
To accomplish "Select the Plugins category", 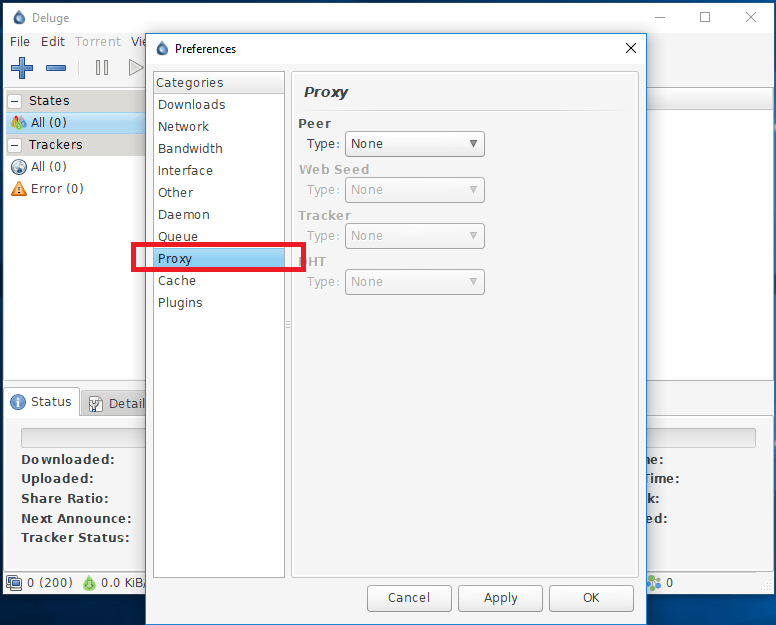I will [219, 303].
